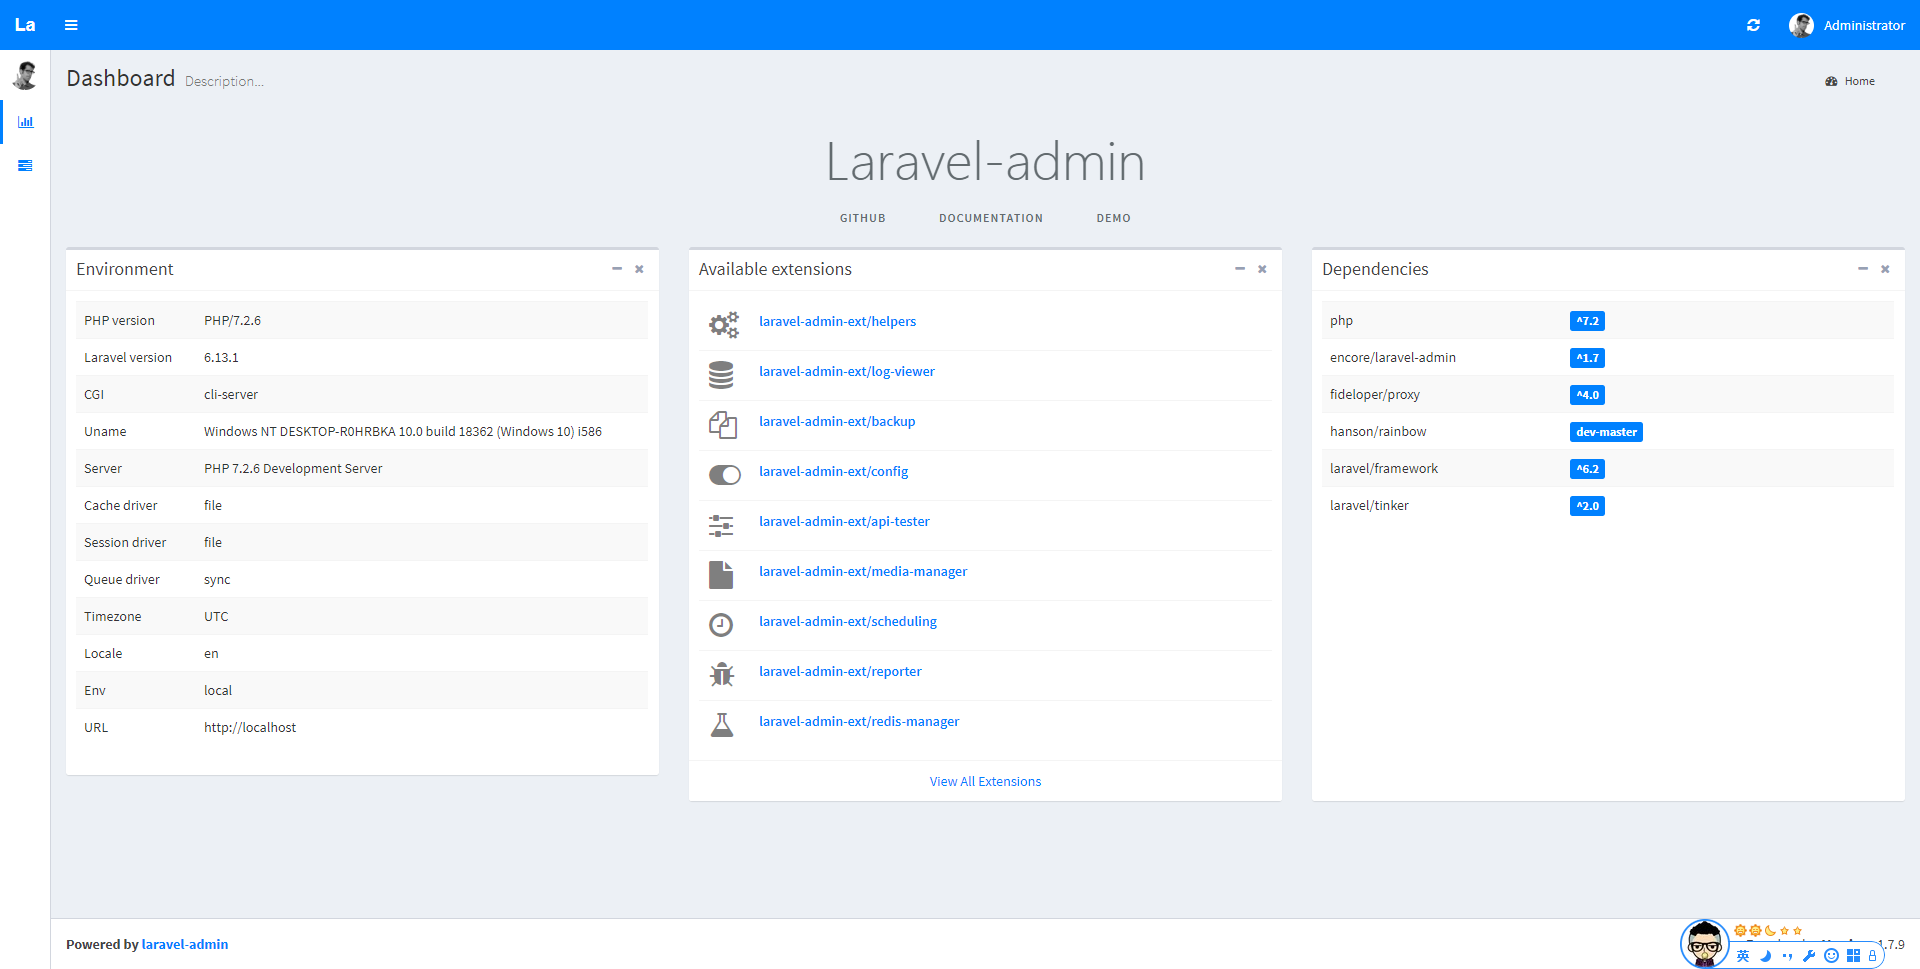This screenshot has width=1920, height=969.
Task: Collapse the Available extensions panel
Action: [x=1240, y=269]
